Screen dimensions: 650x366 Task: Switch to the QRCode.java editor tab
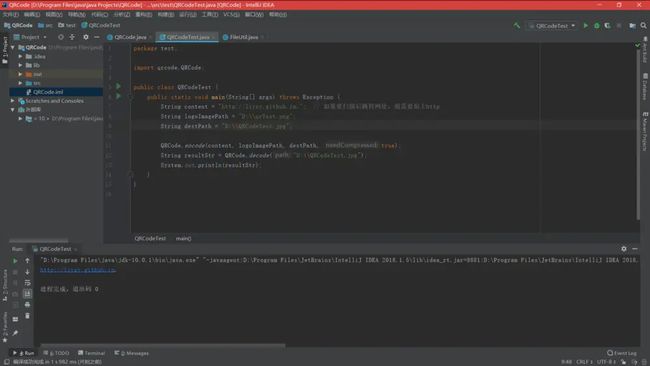click(129, 37)
